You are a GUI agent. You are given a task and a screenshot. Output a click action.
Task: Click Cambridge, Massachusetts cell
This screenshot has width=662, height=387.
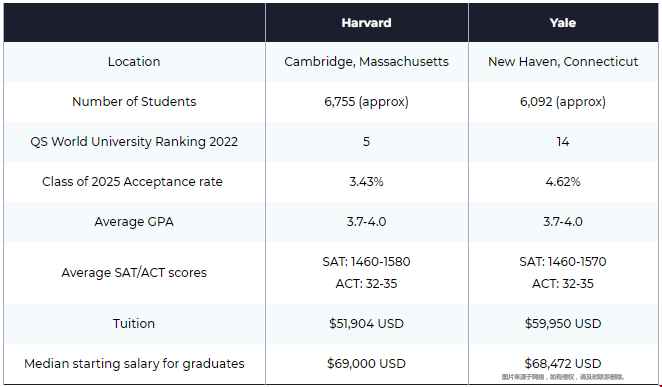tap(366, 62)
